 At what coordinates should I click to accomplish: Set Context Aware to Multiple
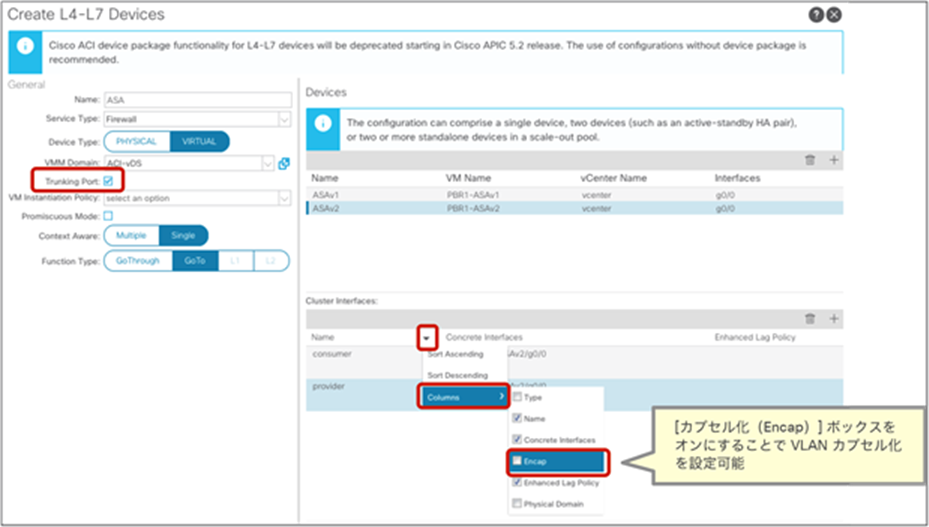(x=132, y=235)
